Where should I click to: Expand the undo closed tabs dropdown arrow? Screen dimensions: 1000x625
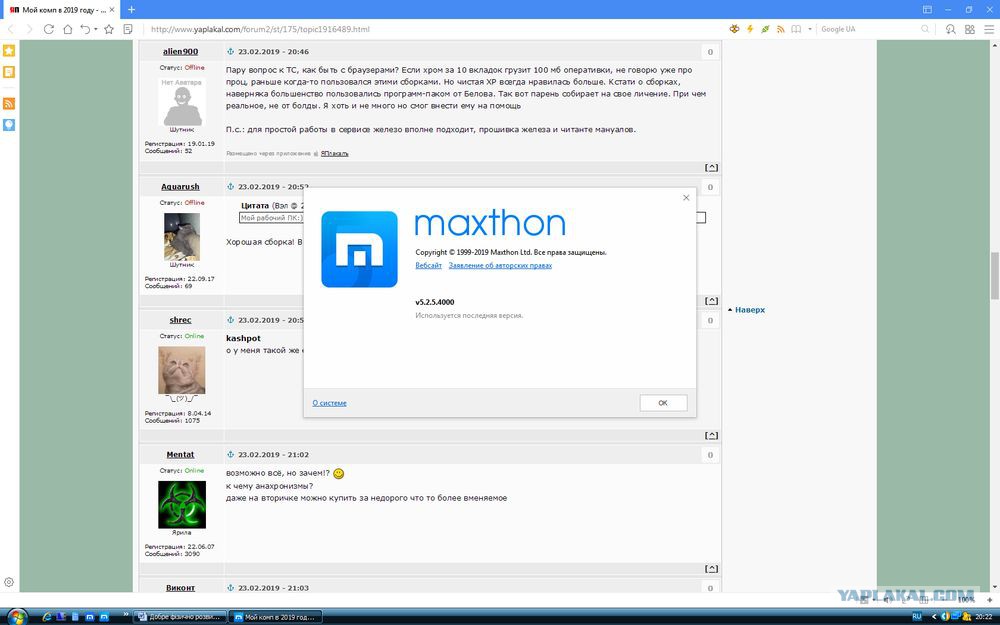click(x=96, y=29)
